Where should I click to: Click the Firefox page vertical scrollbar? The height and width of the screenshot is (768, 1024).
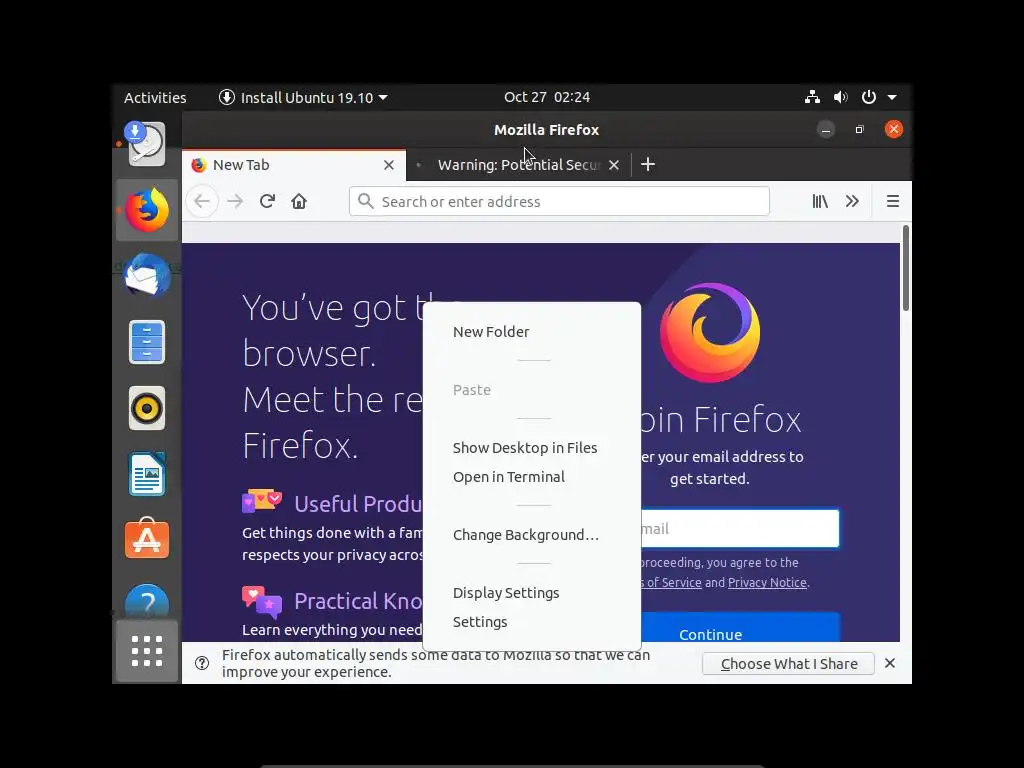tap(906, 268)
